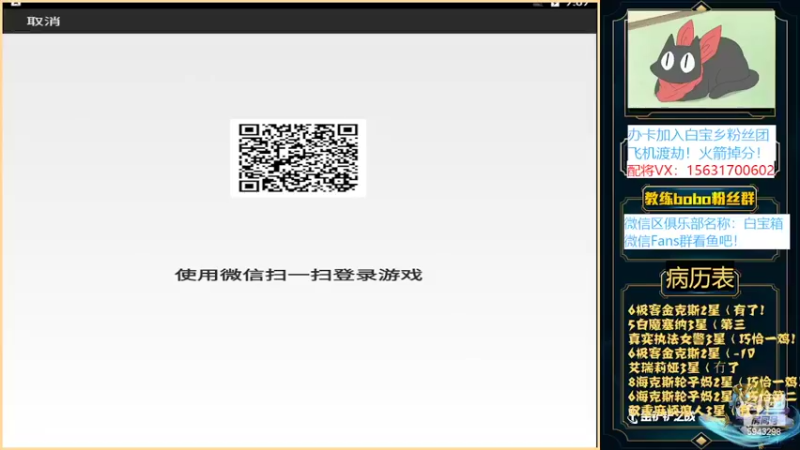Click the red text 配将VX: 15631700602

[701, 170]
